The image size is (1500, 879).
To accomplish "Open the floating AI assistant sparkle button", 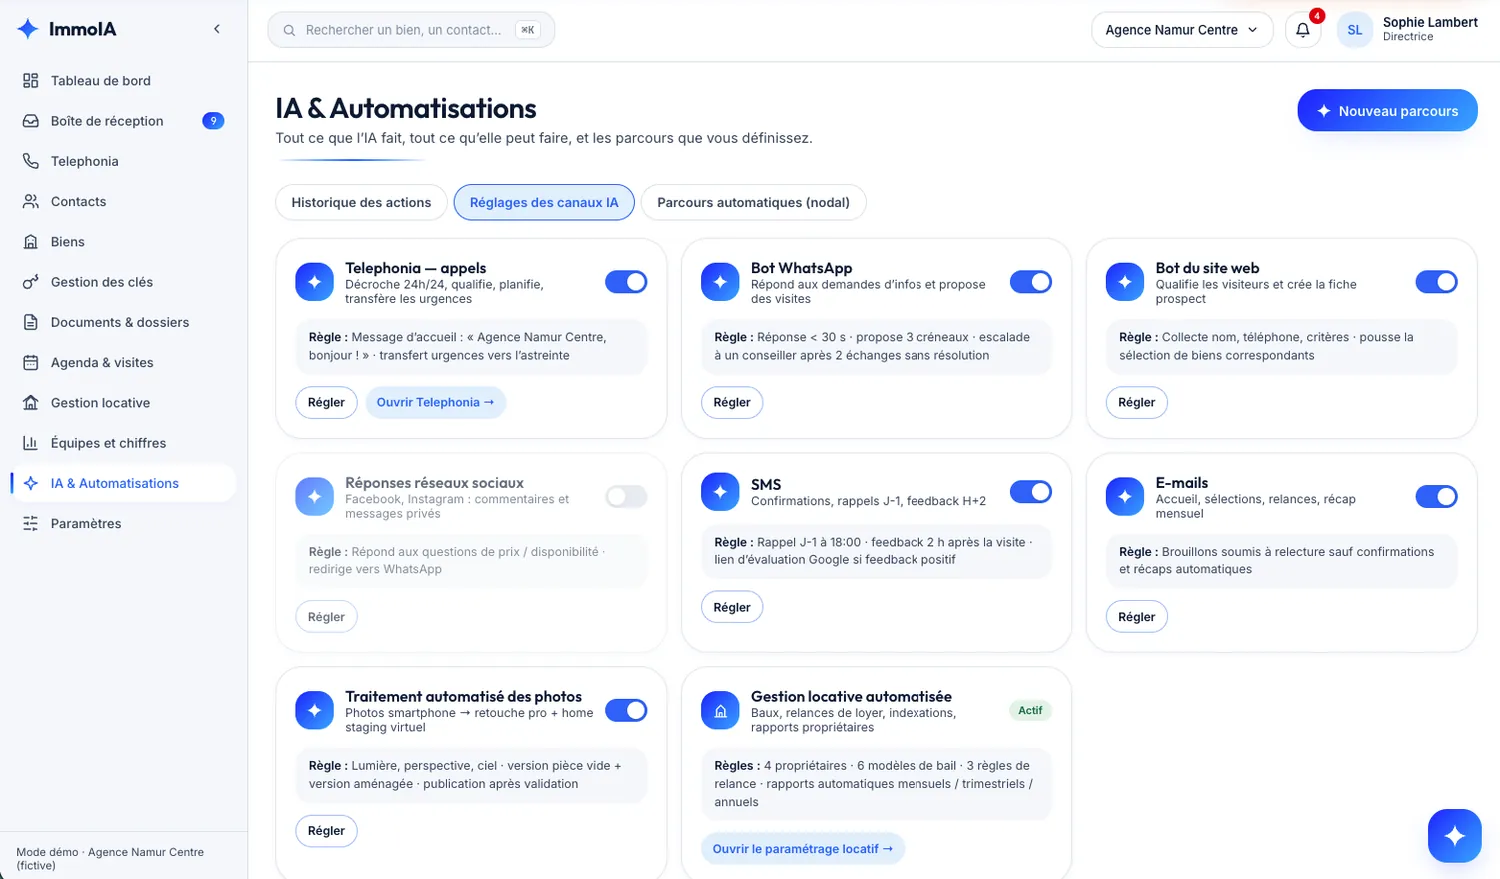I will pyautogui.click(x=1454, y=835).
